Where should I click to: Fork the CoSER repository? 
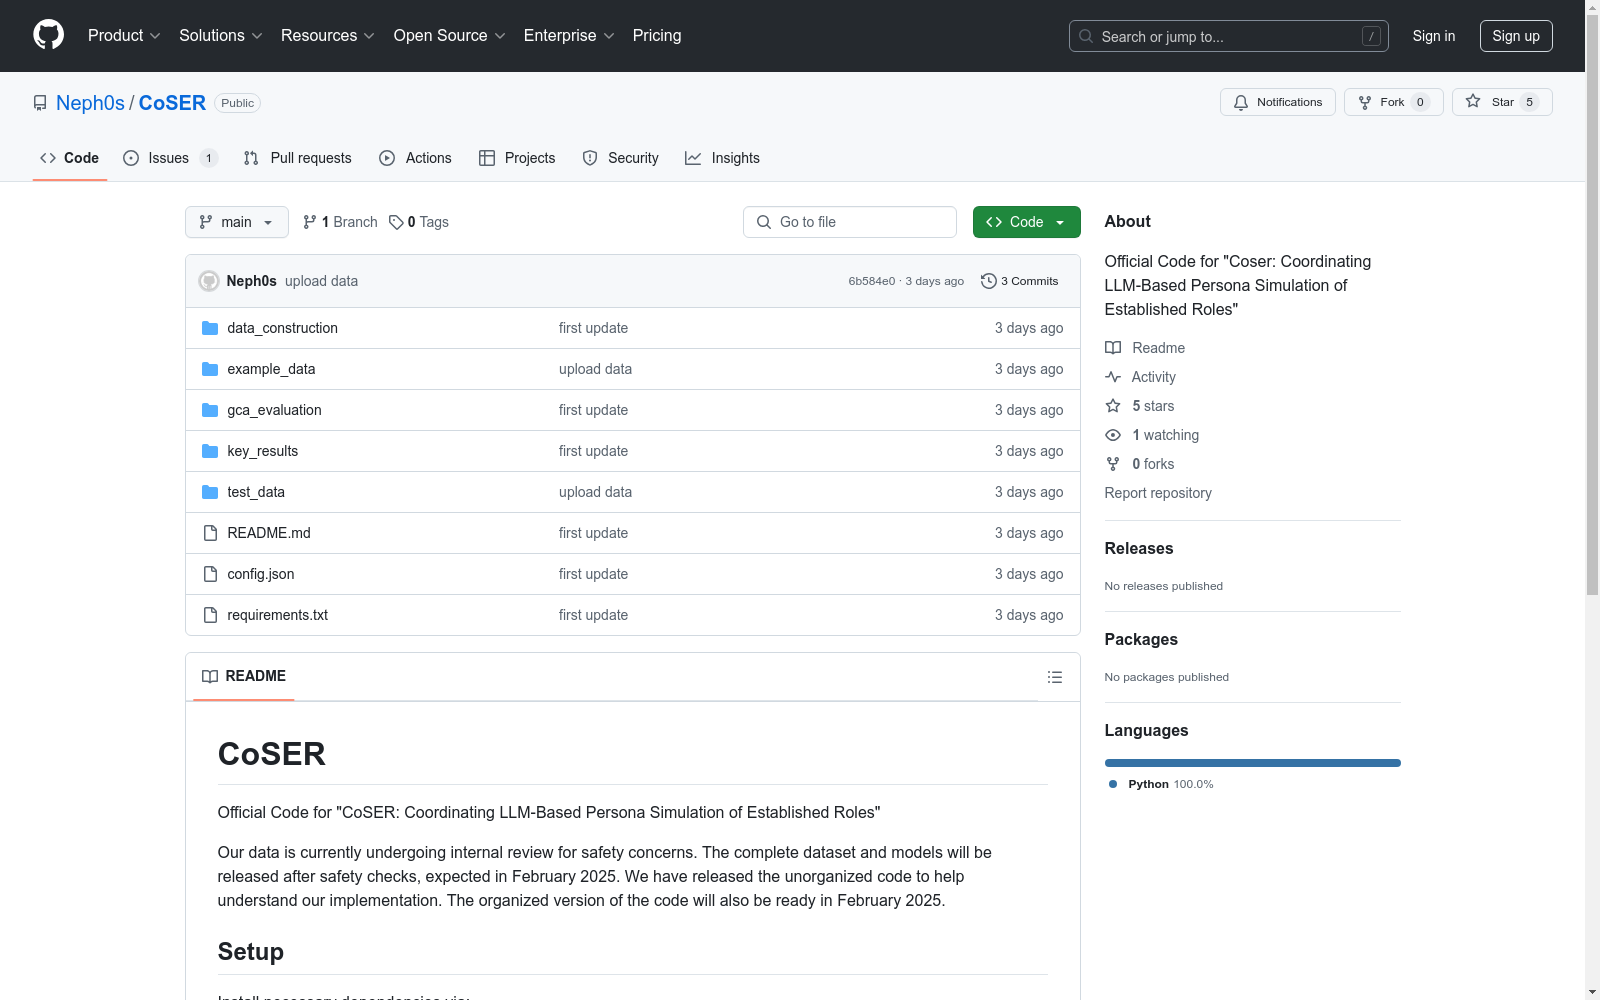click(1394, 102)
